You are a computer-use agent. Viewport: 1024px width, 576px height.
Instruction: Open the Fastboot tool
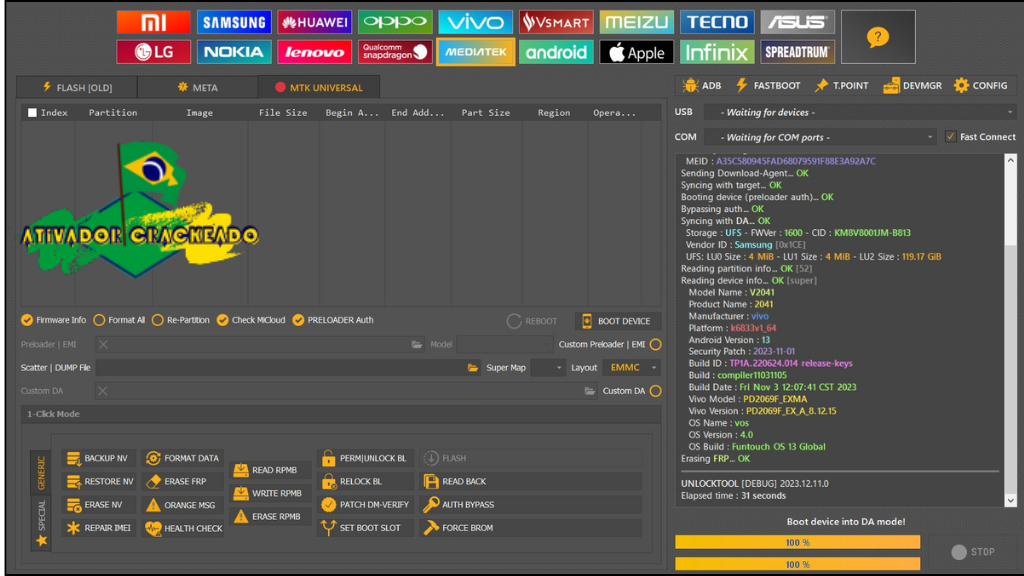(768, 86)
